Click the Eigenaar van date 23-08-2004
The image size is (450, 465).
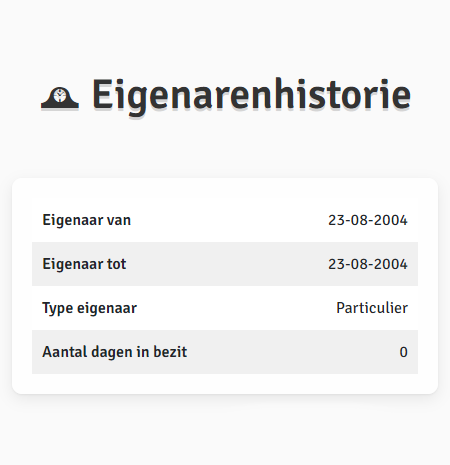[x=368, y=220]
